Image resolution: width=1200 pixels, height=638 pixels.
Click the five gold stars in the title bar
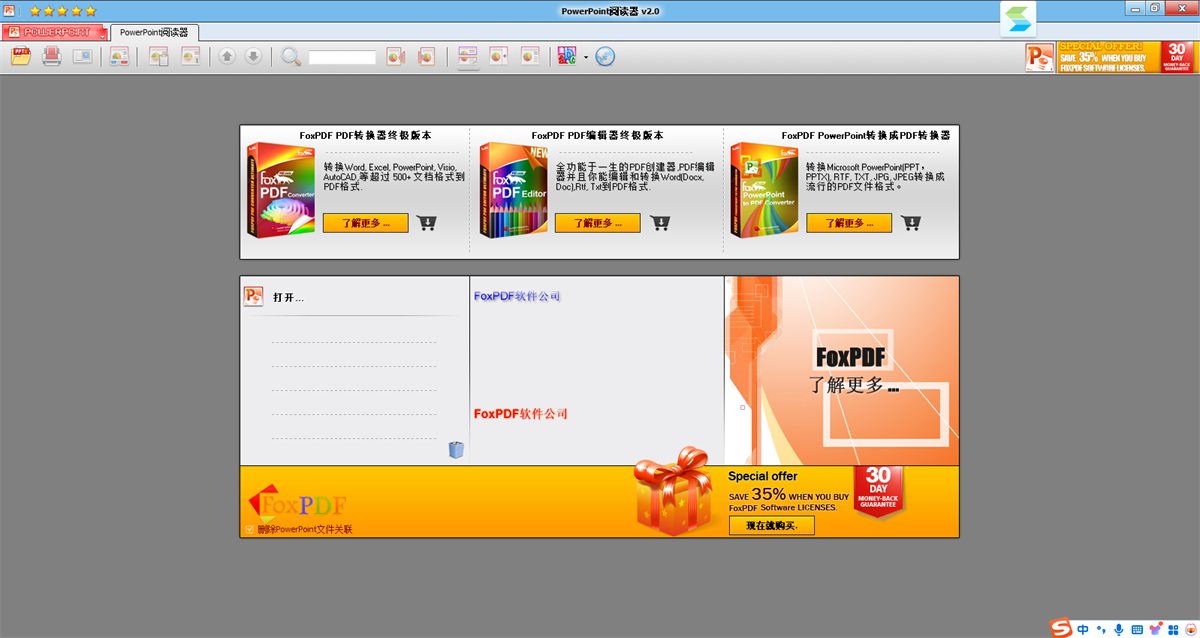coord(63,10)
